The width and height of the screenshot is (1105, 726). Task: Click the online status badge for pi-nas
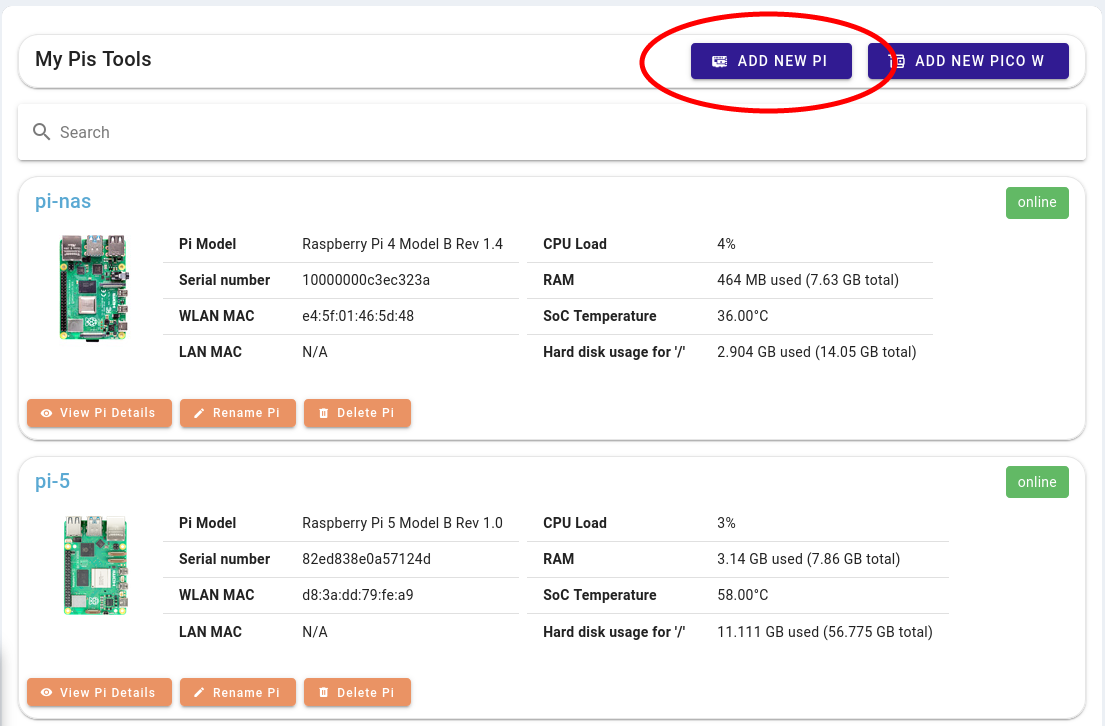point(1036,202)
